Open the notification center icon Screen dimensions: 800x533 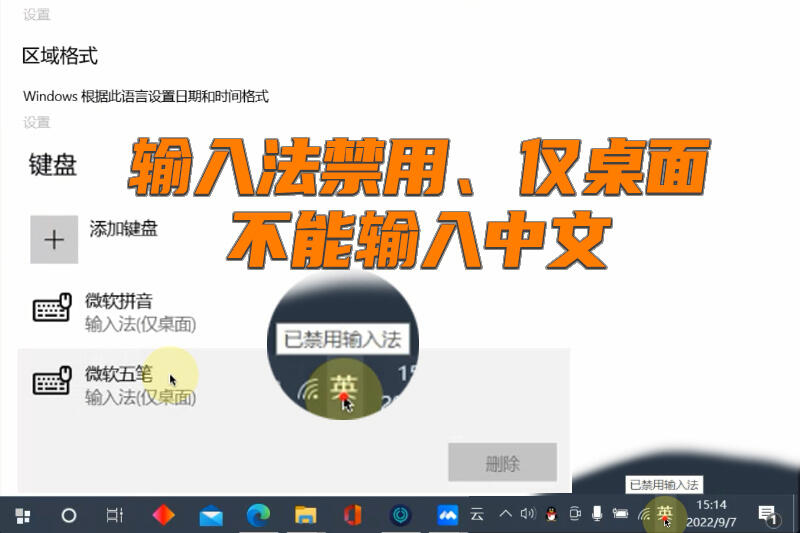[767, 514]
